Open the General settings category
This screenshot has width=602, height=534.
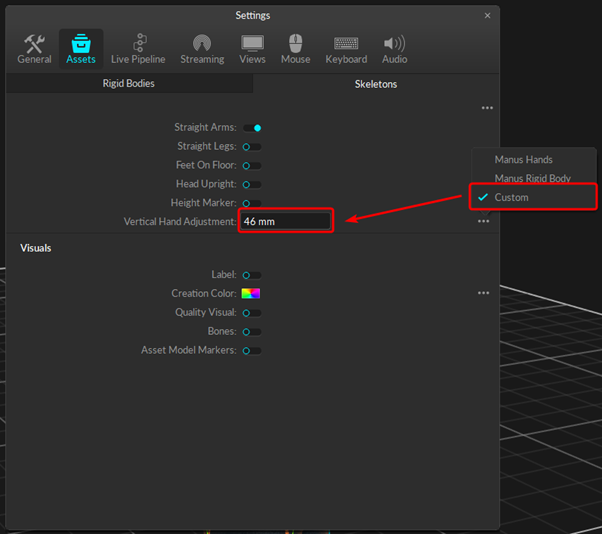tap(34, 48)
